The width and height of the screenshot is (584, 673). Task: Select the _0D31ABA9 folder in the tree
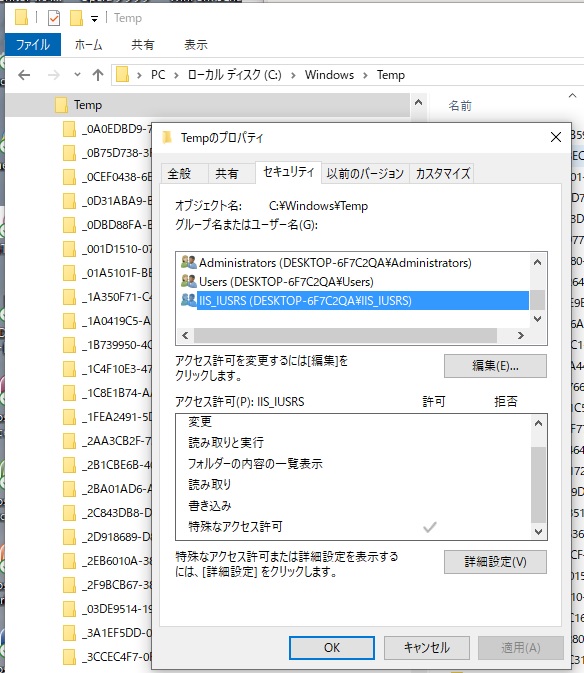[107, 201]
